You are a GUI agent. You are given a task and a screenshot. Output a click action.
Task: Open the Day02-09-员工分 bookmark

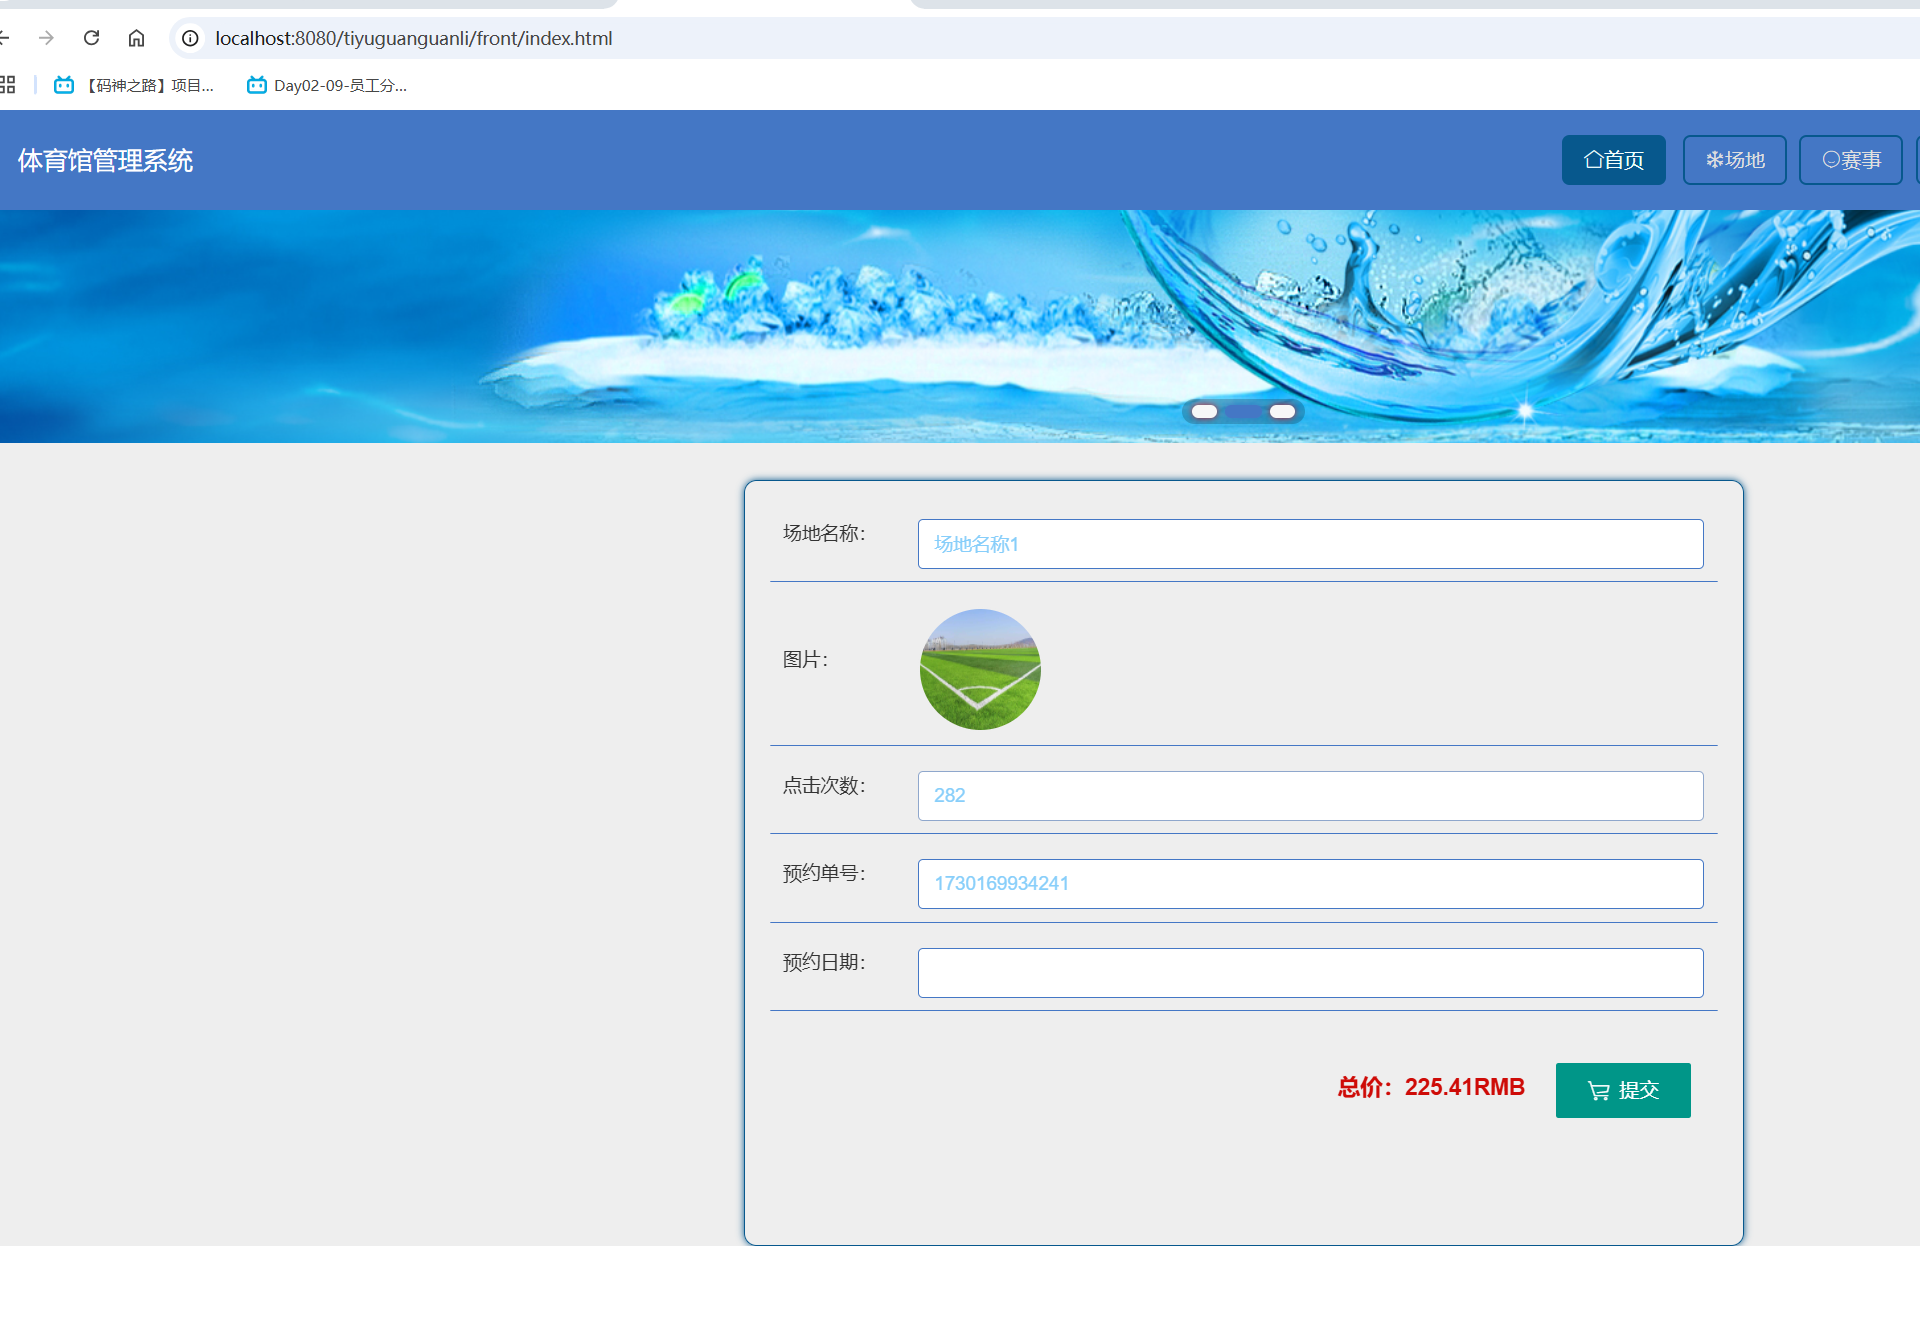pyautogui.click(x=327, y=85)
